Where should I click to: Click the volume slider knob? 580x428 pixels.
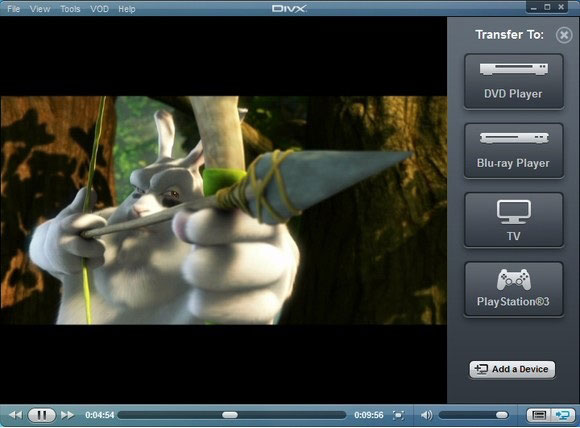click(502, 415)
